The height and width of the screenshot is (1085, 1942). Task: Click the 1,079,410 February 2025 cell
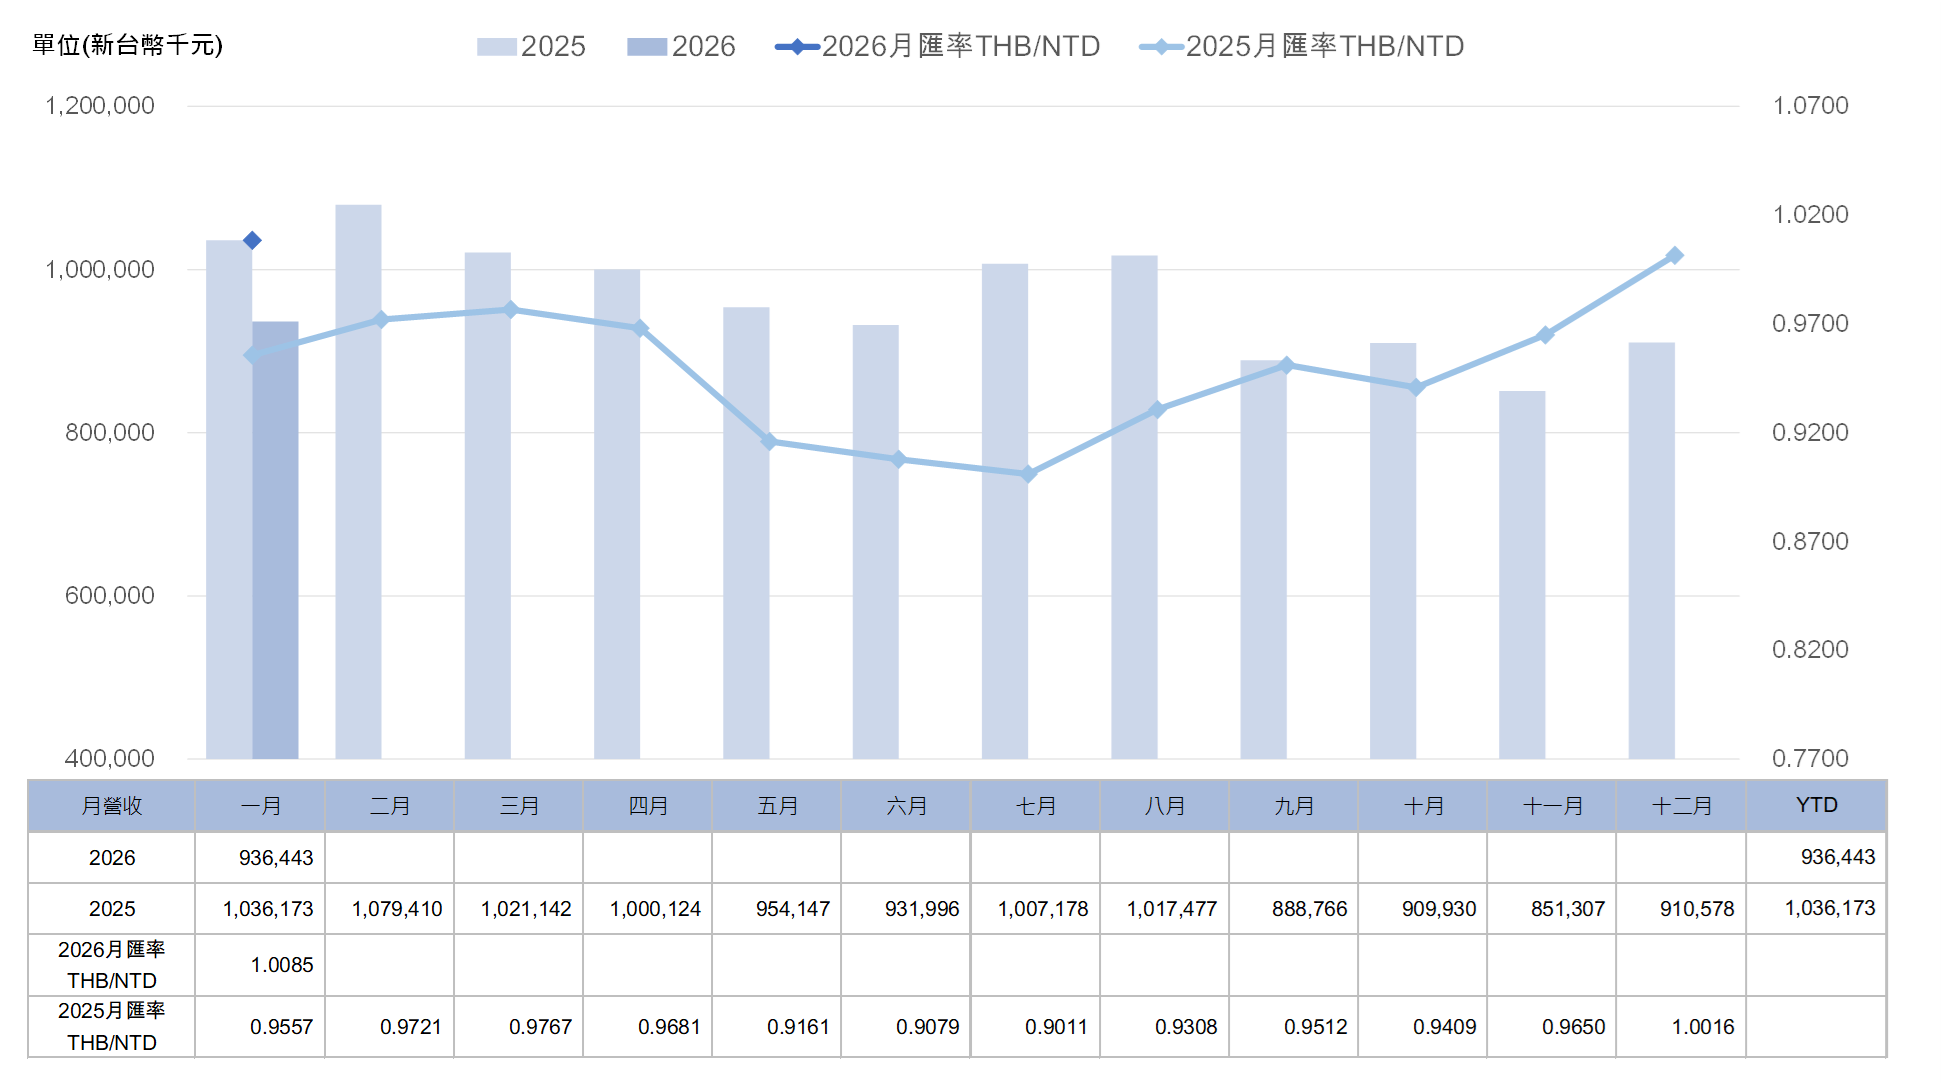pyautogui.click(x=396, y=909)
